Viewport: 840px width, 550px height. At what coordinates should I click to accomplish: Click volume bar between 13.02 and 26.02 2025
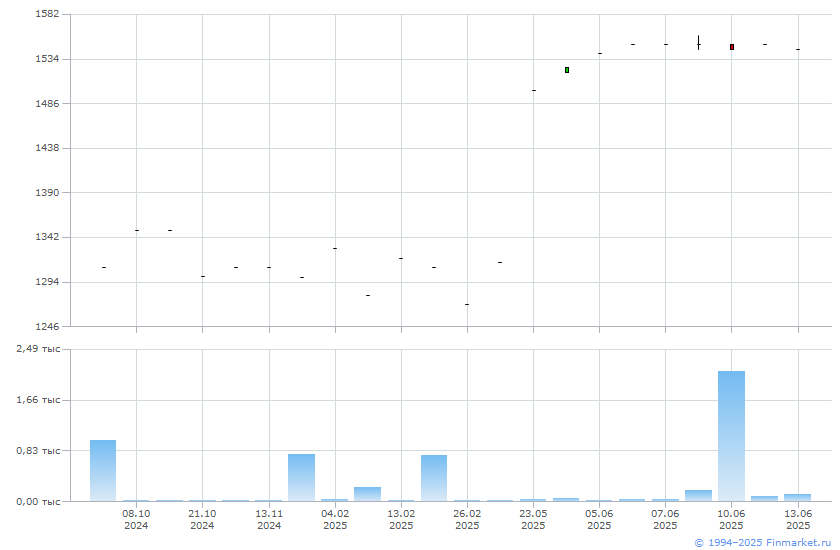point(434,478)
